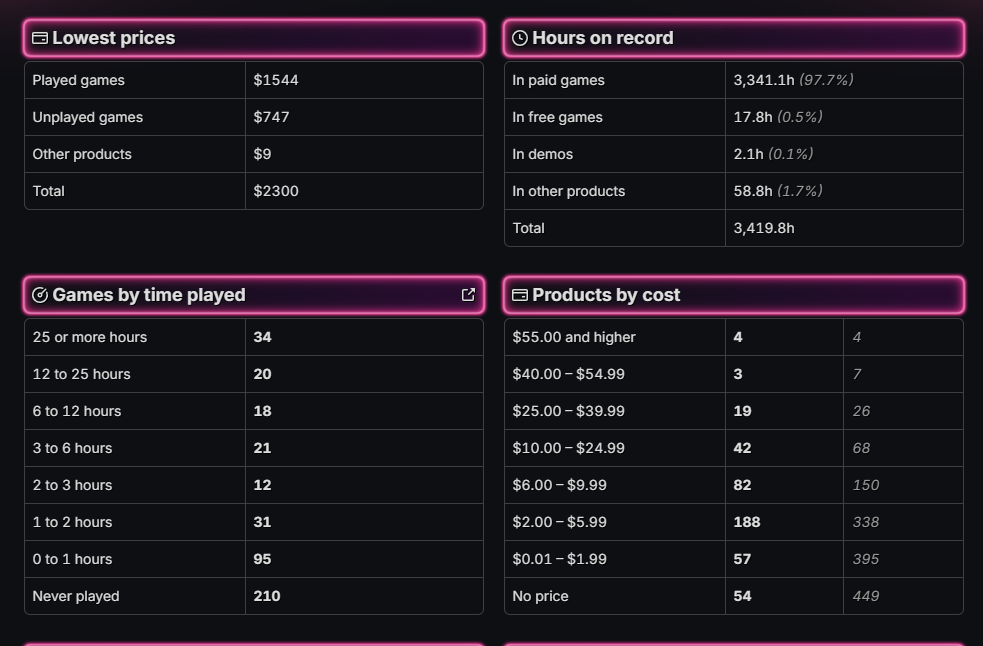Image resolution: width=983 pixels, height=646 pixels.
Task: Click the $55.00 and higher row
Action: click(x=734, y=337)
